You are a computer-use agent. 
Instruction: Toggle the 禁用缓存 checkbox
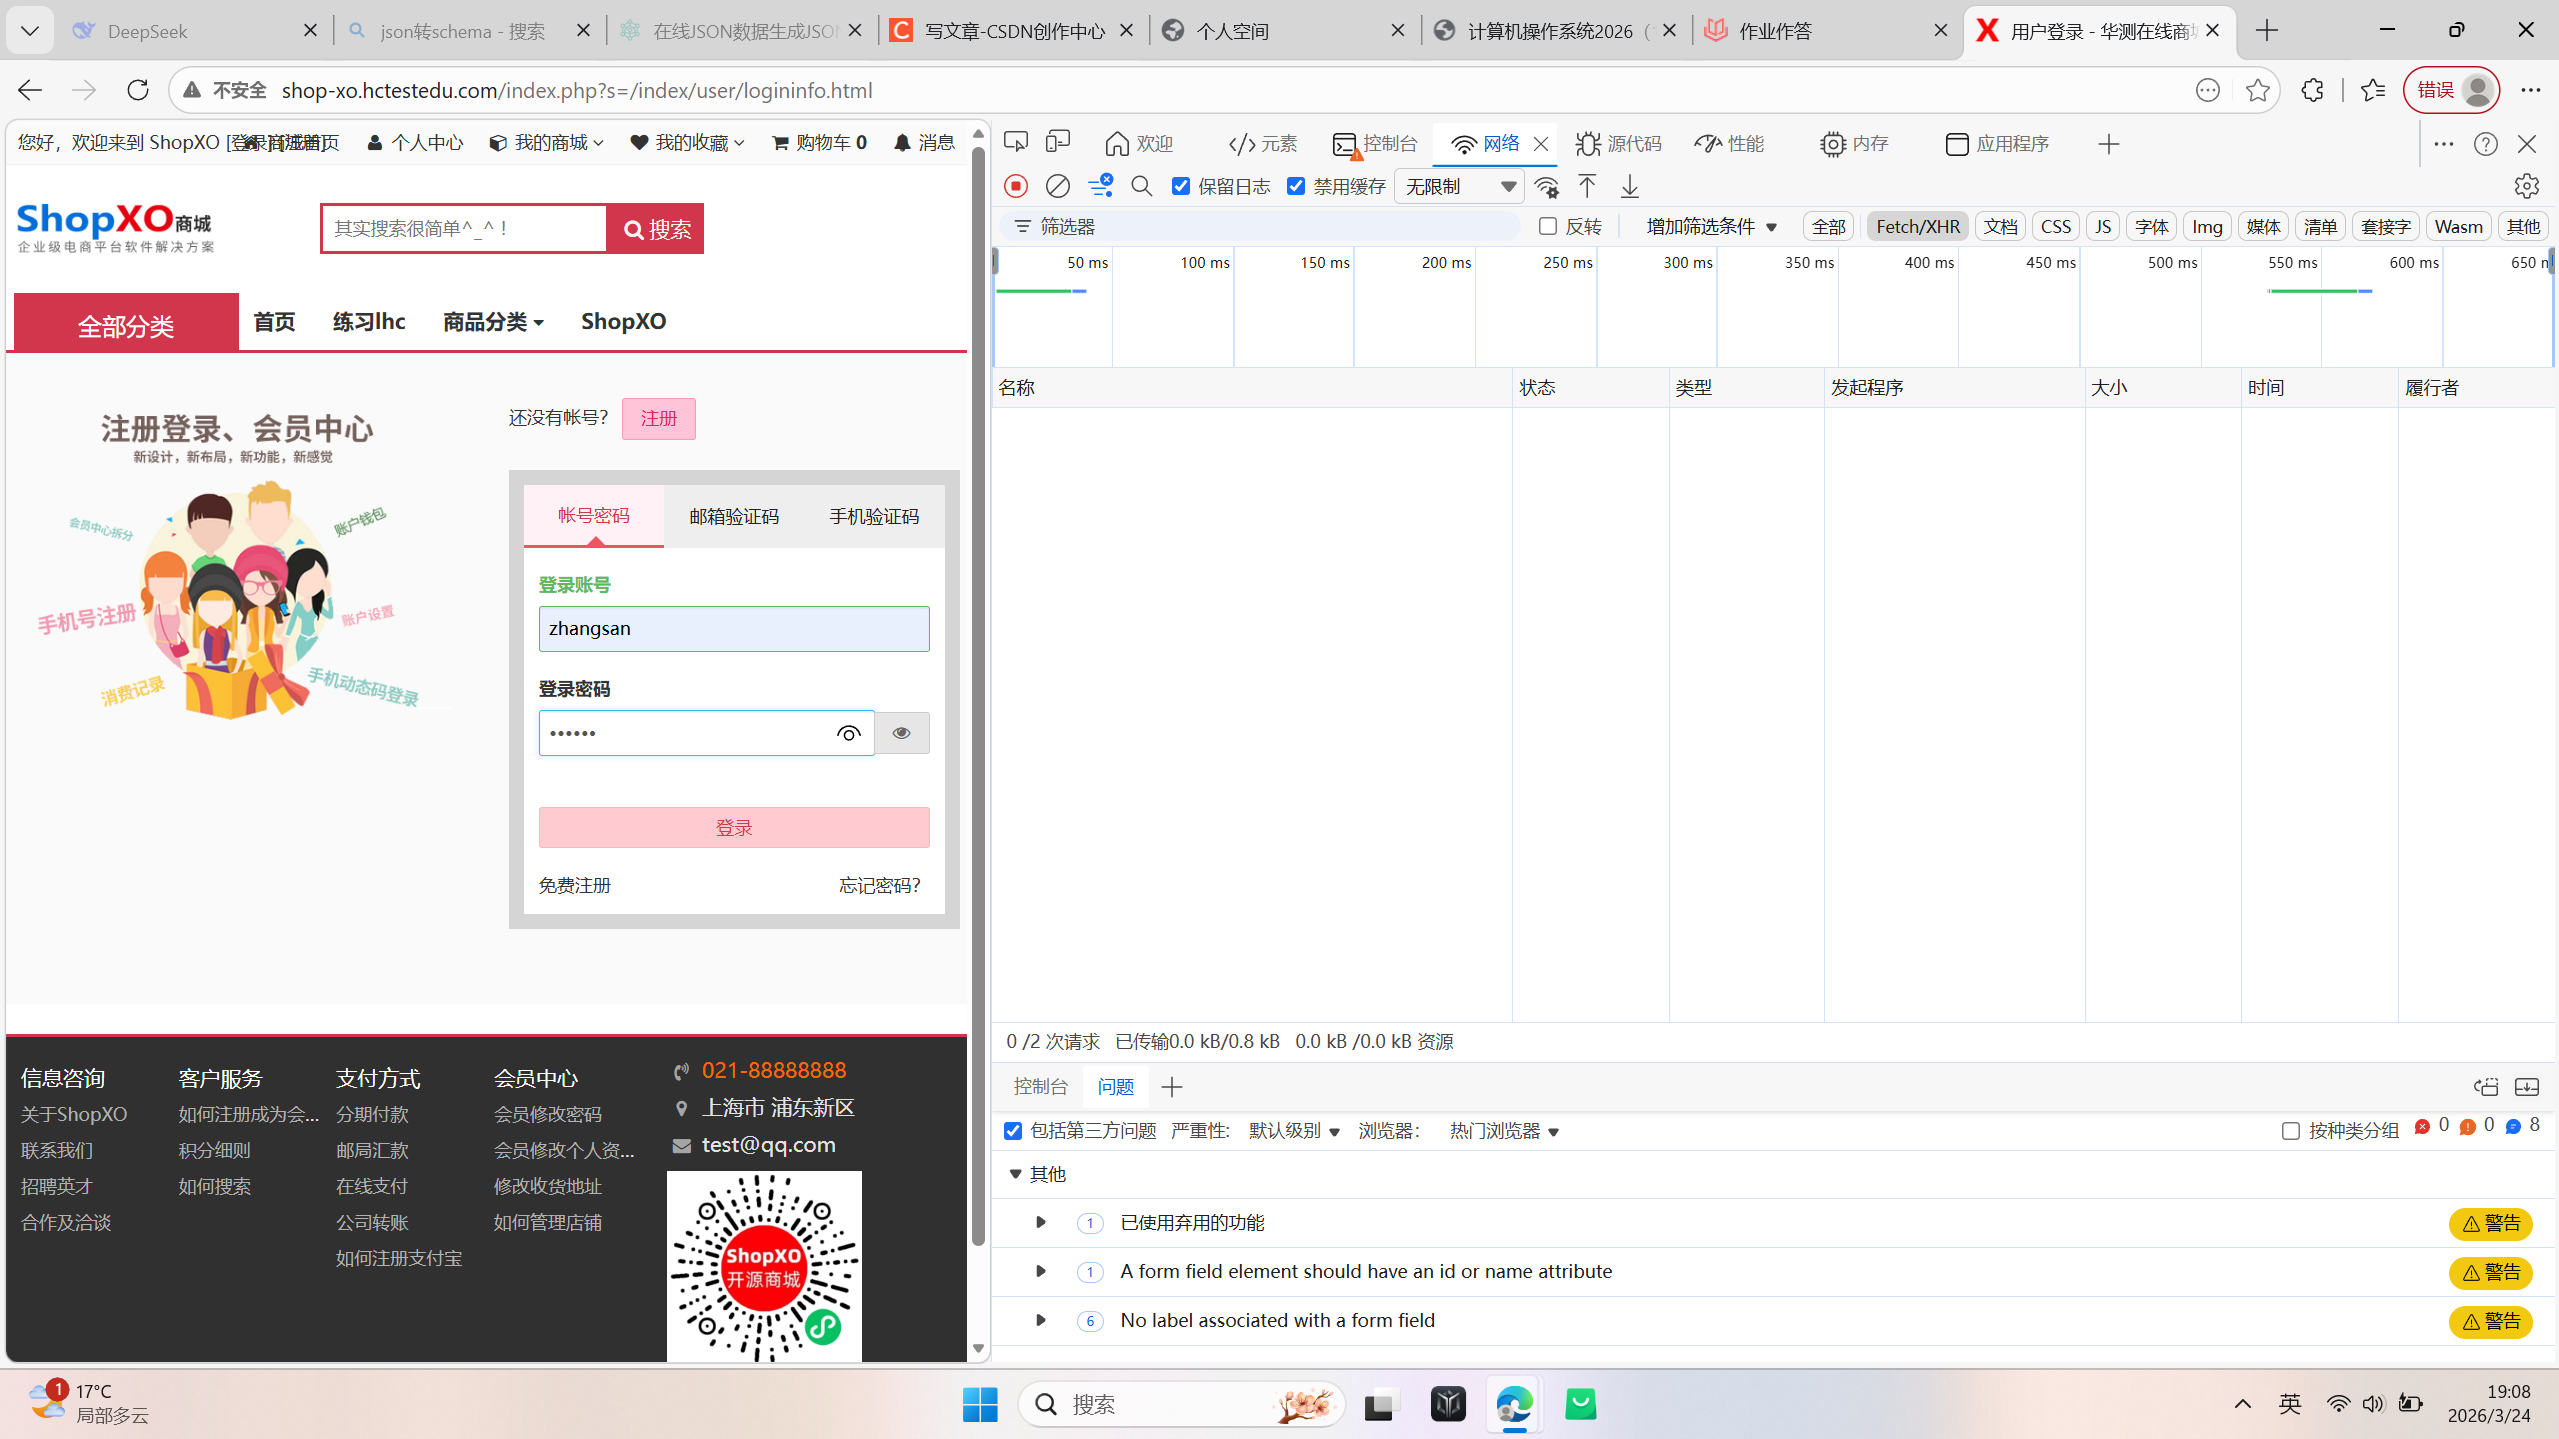(1296, 186)
